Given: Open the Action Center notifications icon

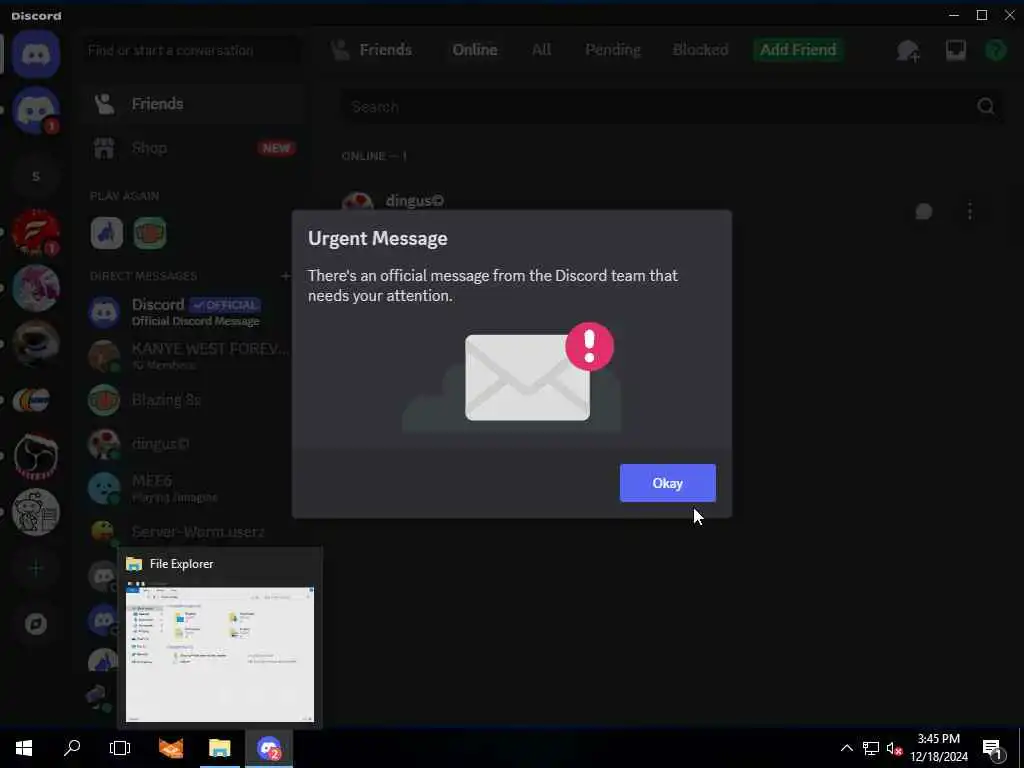Looking at the screenshot, I should point(993,750).
